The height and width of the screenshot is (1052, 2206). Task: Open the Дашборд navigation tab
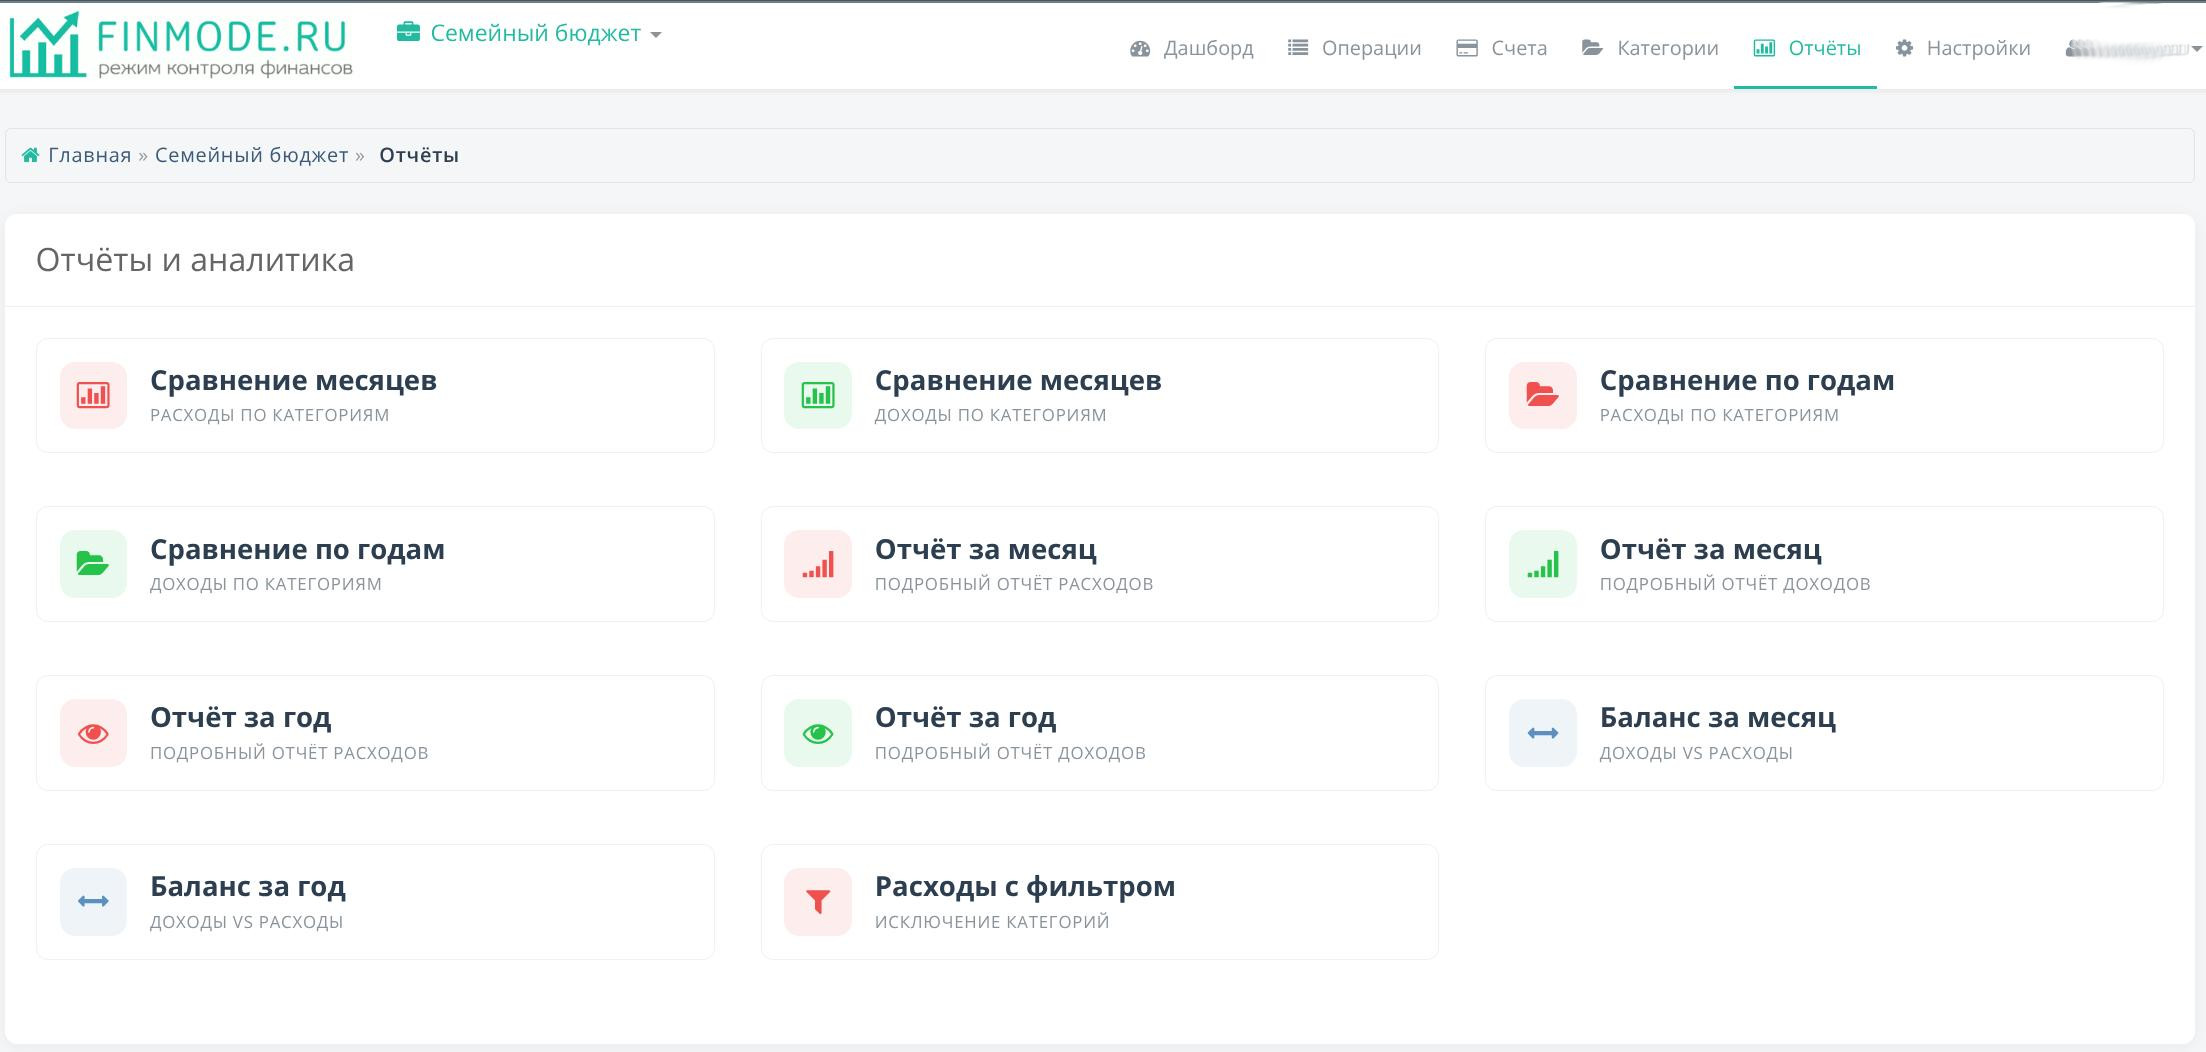pos(1191,48)
